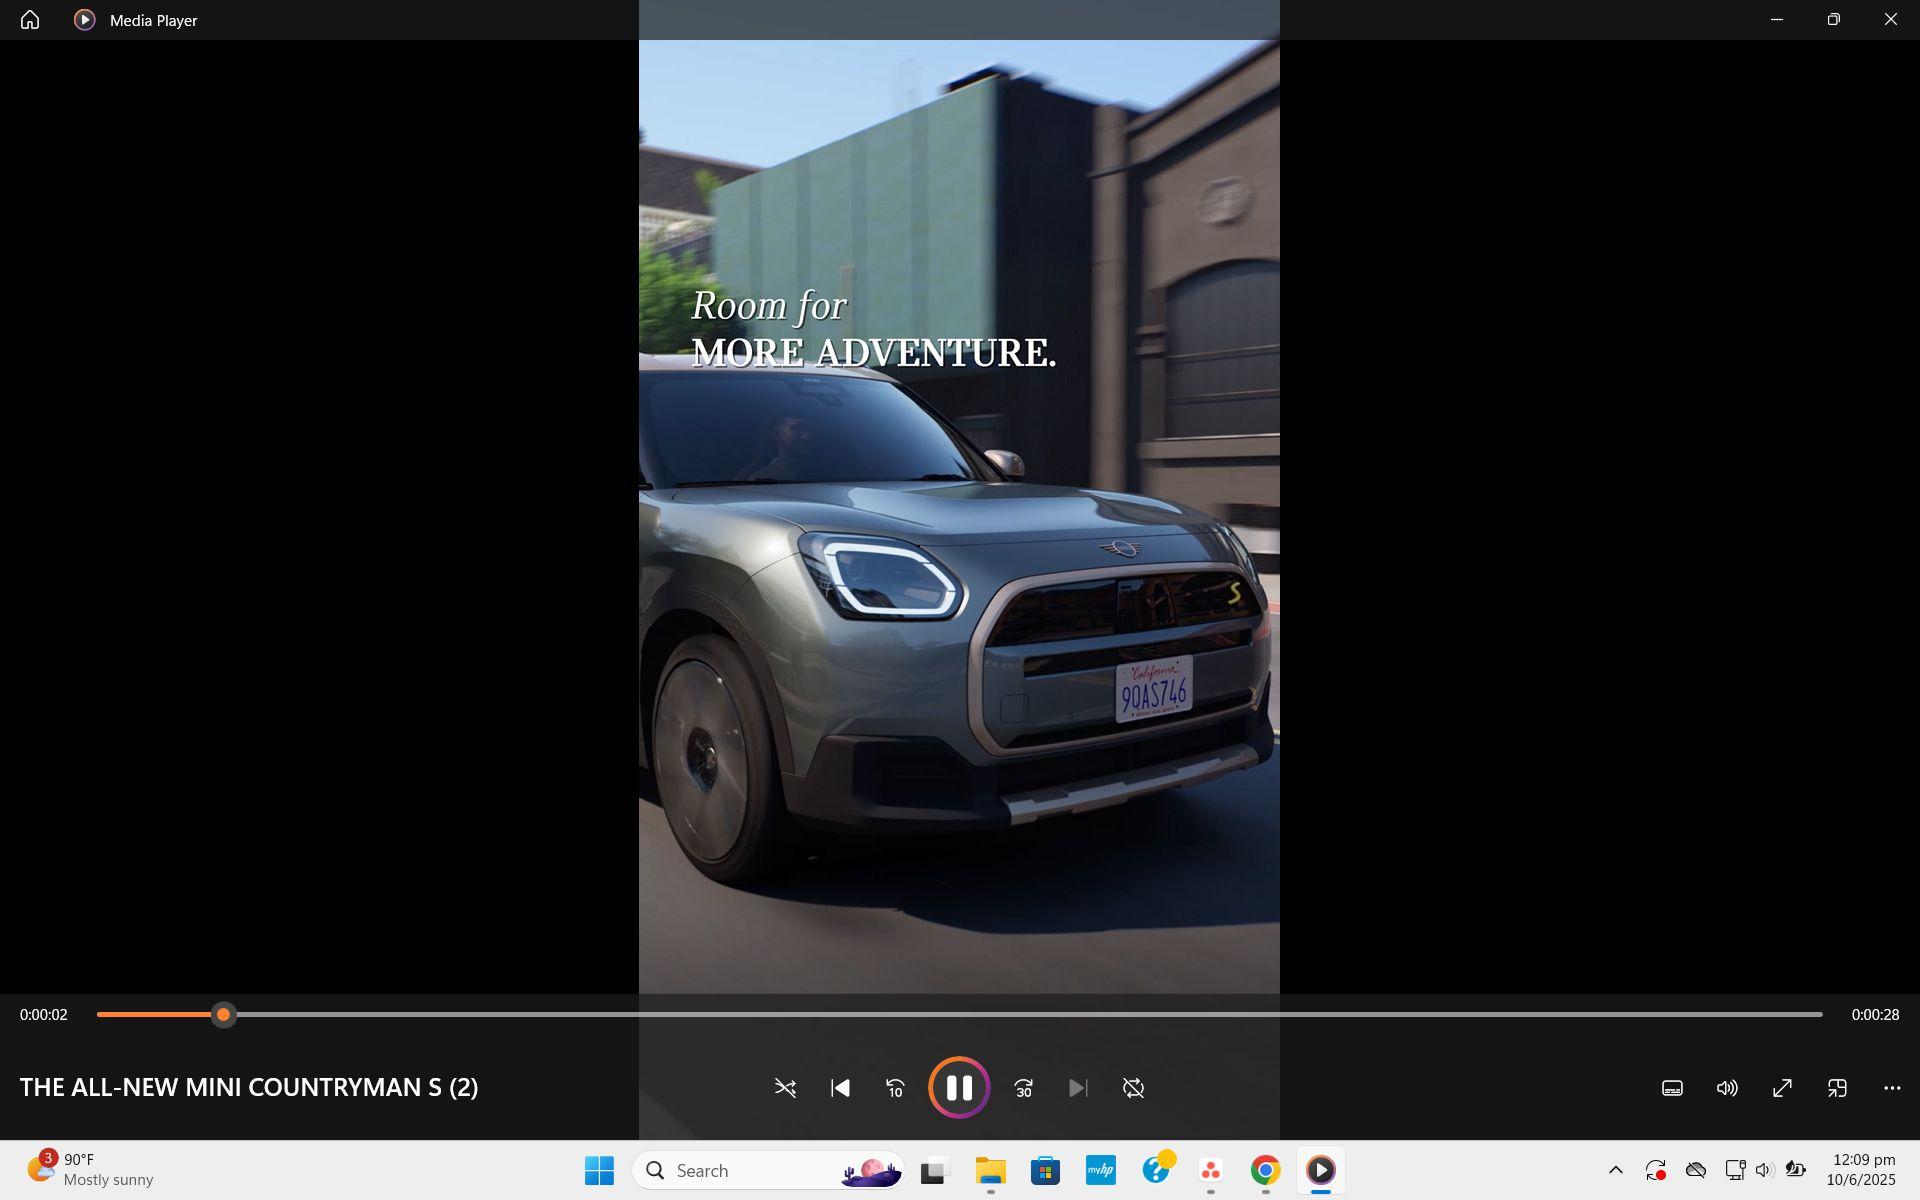
Task: Open the volume control
Action: coord(1727,1087)
